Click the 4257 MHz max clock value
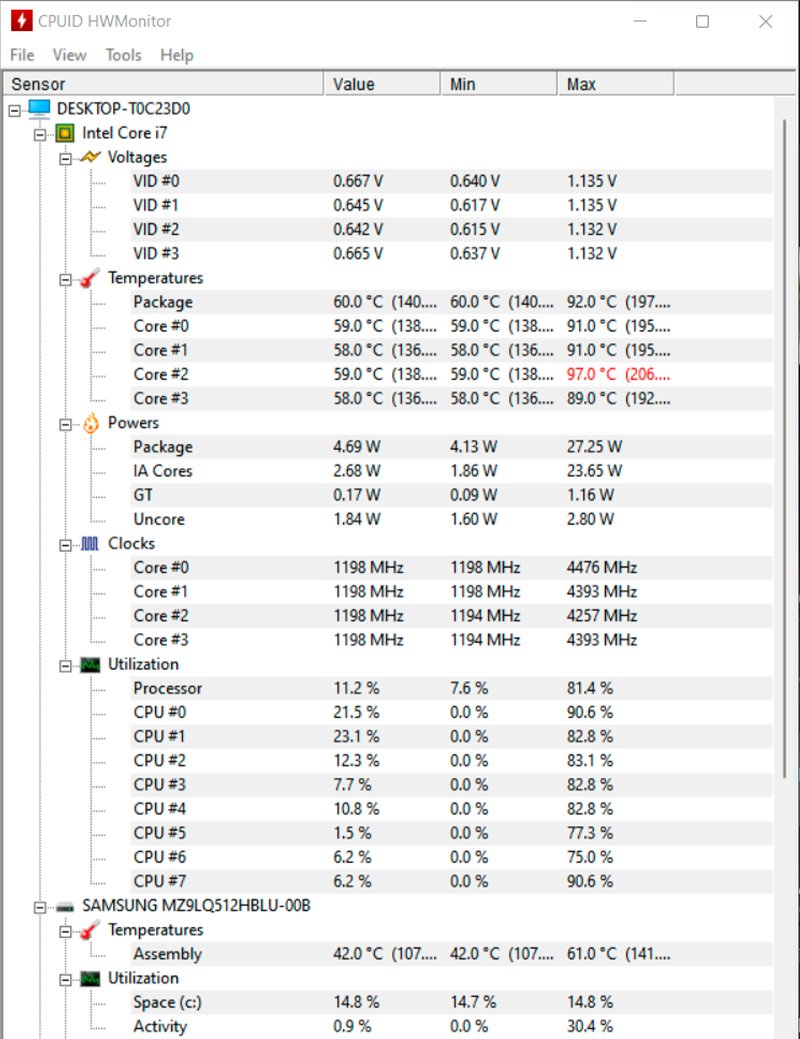The width and height of the screenshot is (800, 1039). coord(602,616)
